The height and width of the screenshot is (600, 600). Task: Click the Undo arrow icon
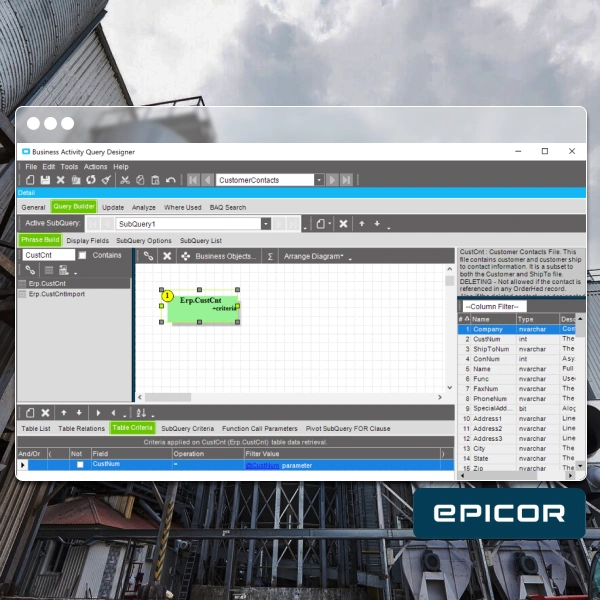171,180
